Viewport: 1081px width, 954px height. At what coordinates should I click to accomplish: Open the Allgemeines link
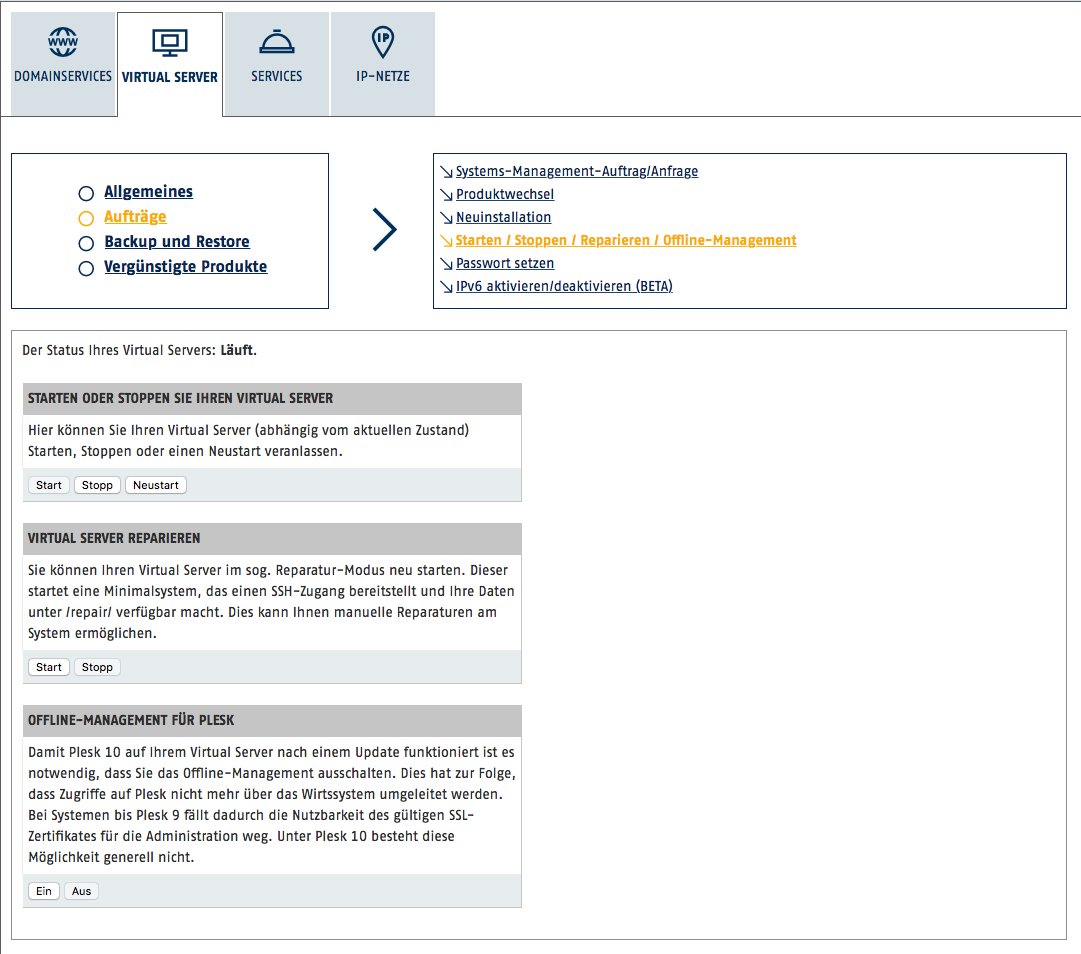[148, 192]
